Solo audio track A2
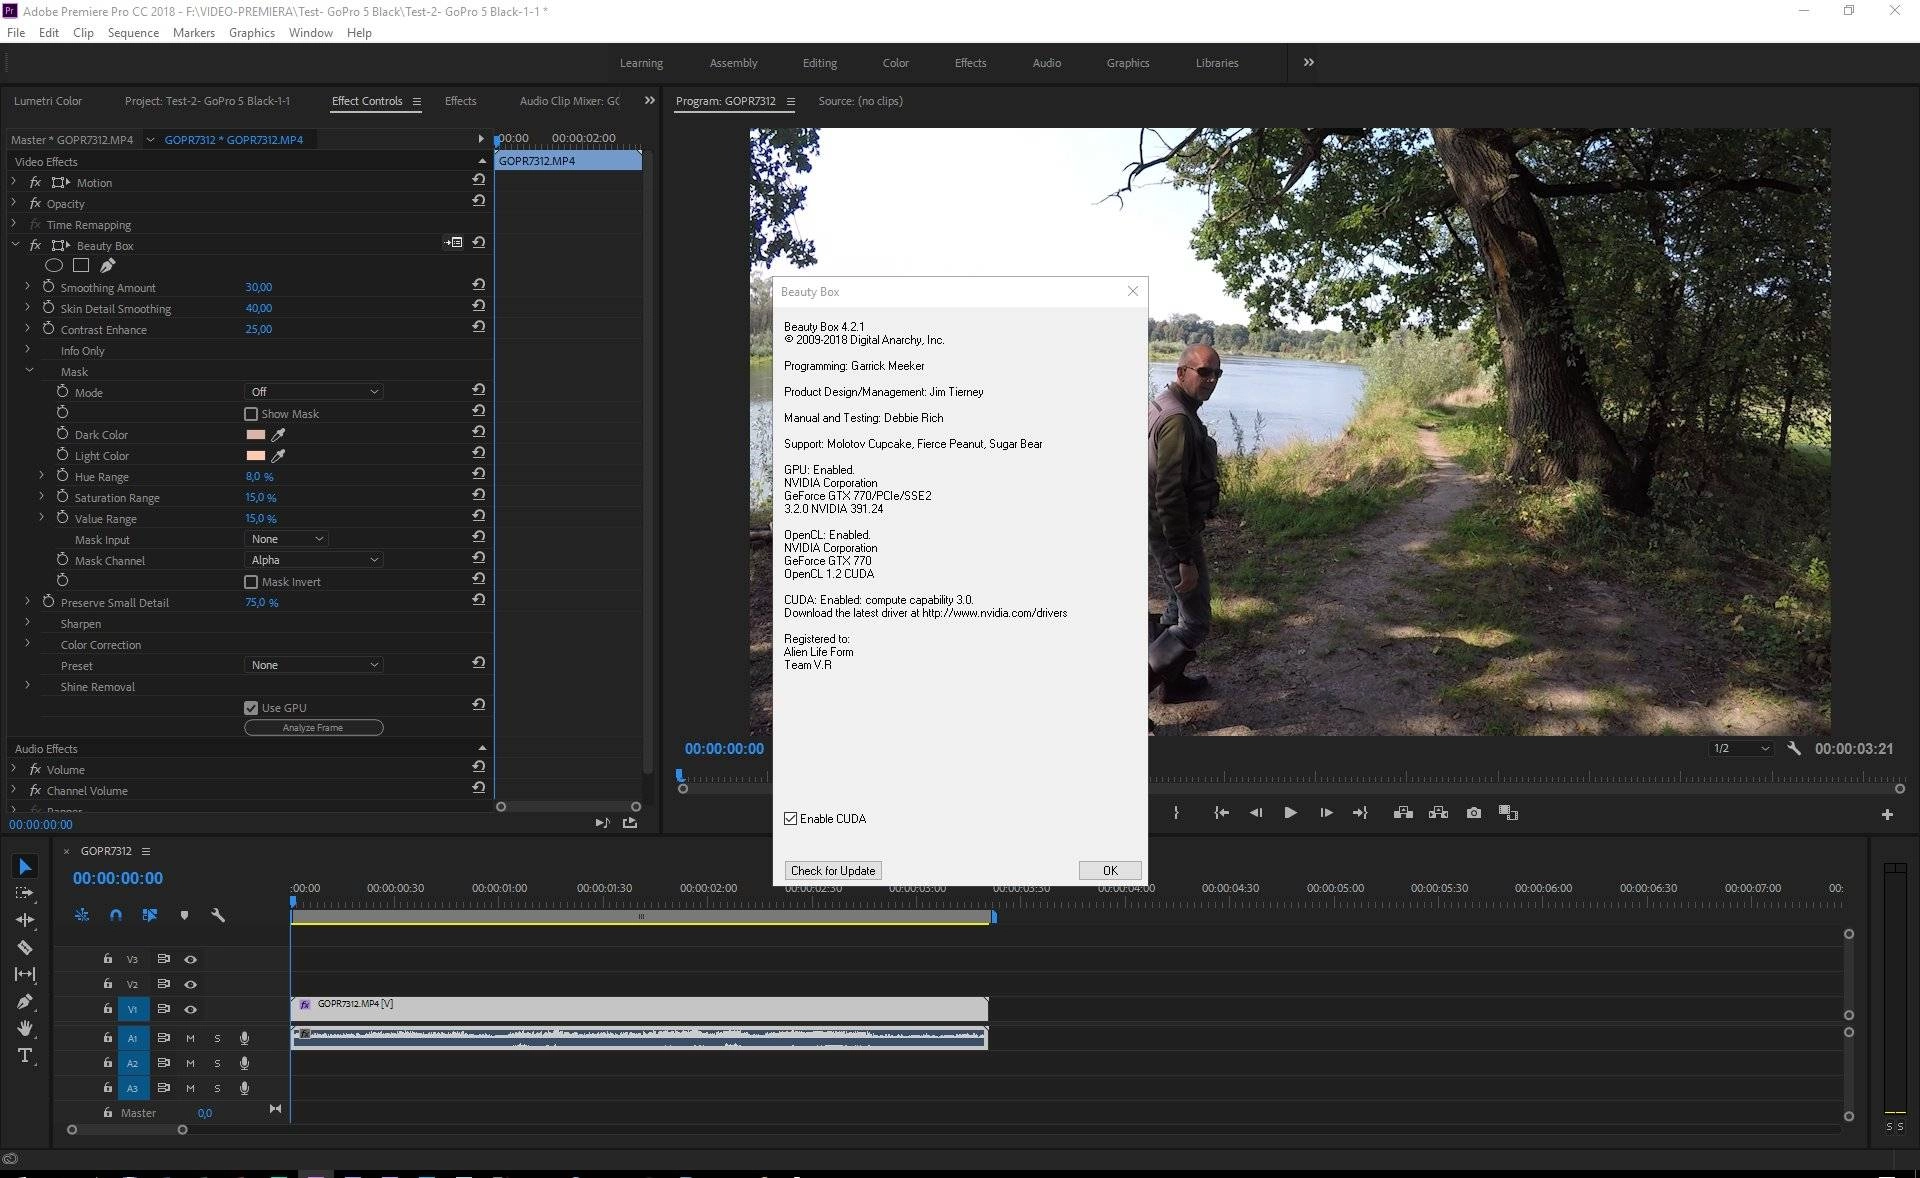Image resolution: width=1920 pixels, height=1178 pixels. coord(217,1063)
